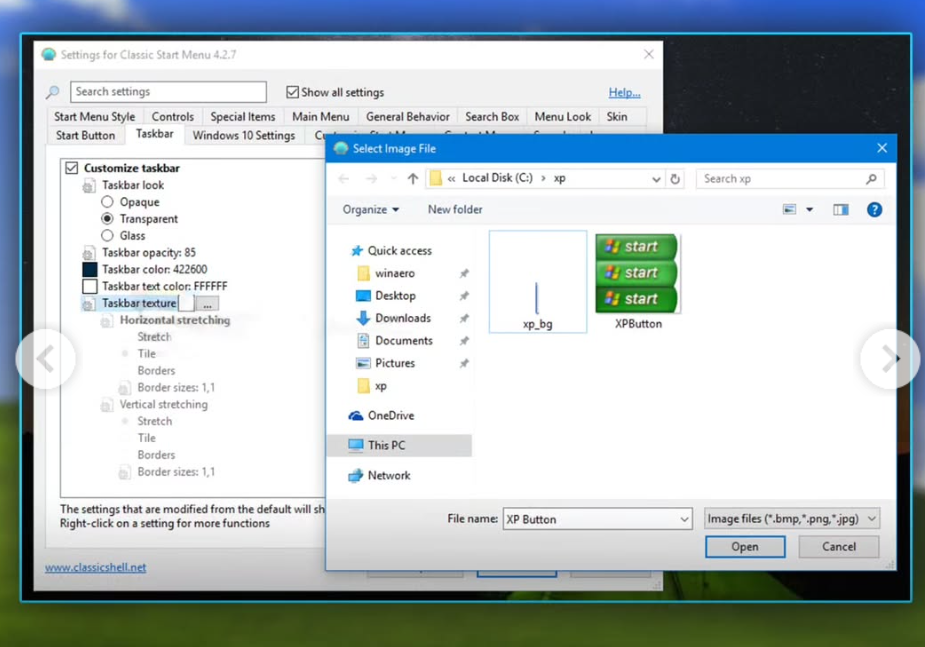Uncheck the Show all settings checkbox

pos(293,92)
